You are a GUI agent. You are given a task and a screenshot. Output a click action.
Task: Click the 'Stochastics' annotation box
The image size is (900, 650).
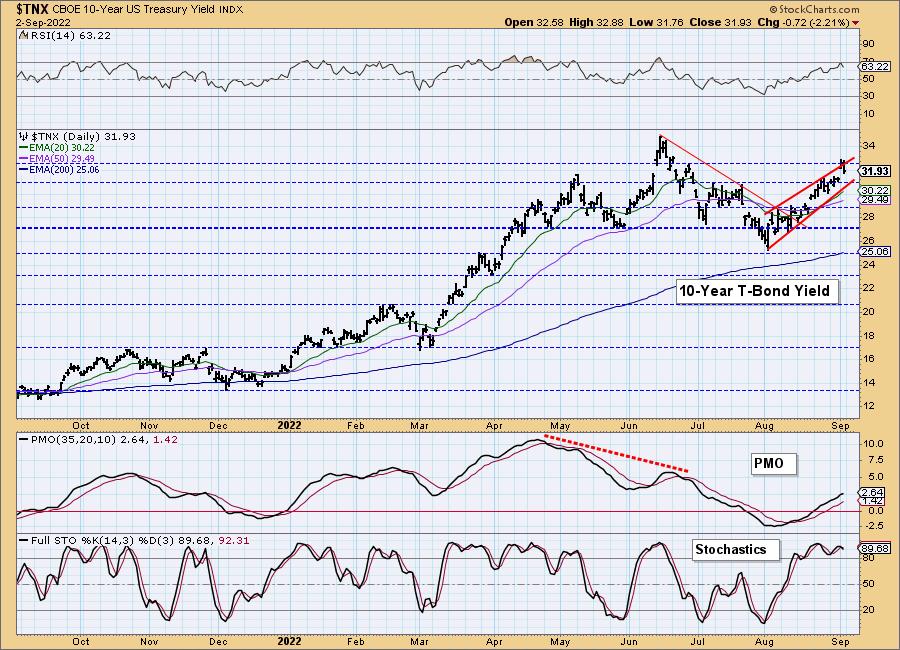pyautogui.click(x=735, y=550)
